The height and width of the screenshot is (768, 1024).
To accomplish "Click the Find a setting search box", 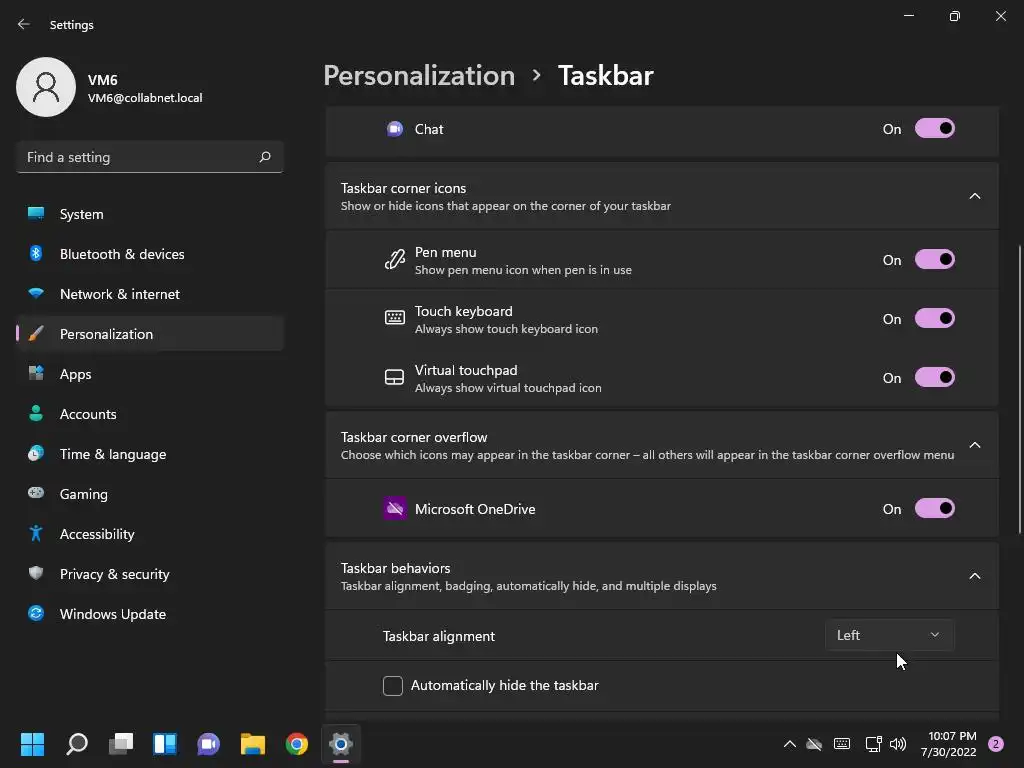I will point(150,157).
